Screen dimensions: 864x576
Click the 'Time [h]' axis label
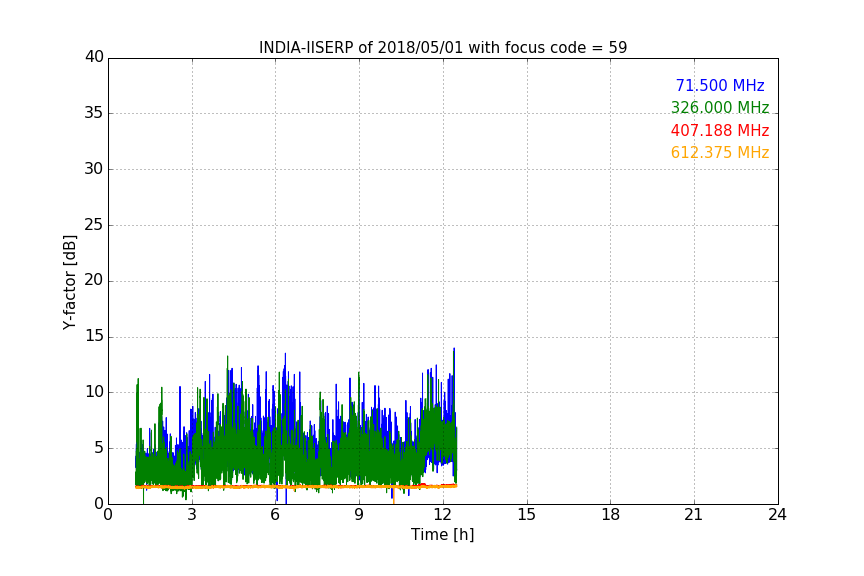(x=442, y=534)
